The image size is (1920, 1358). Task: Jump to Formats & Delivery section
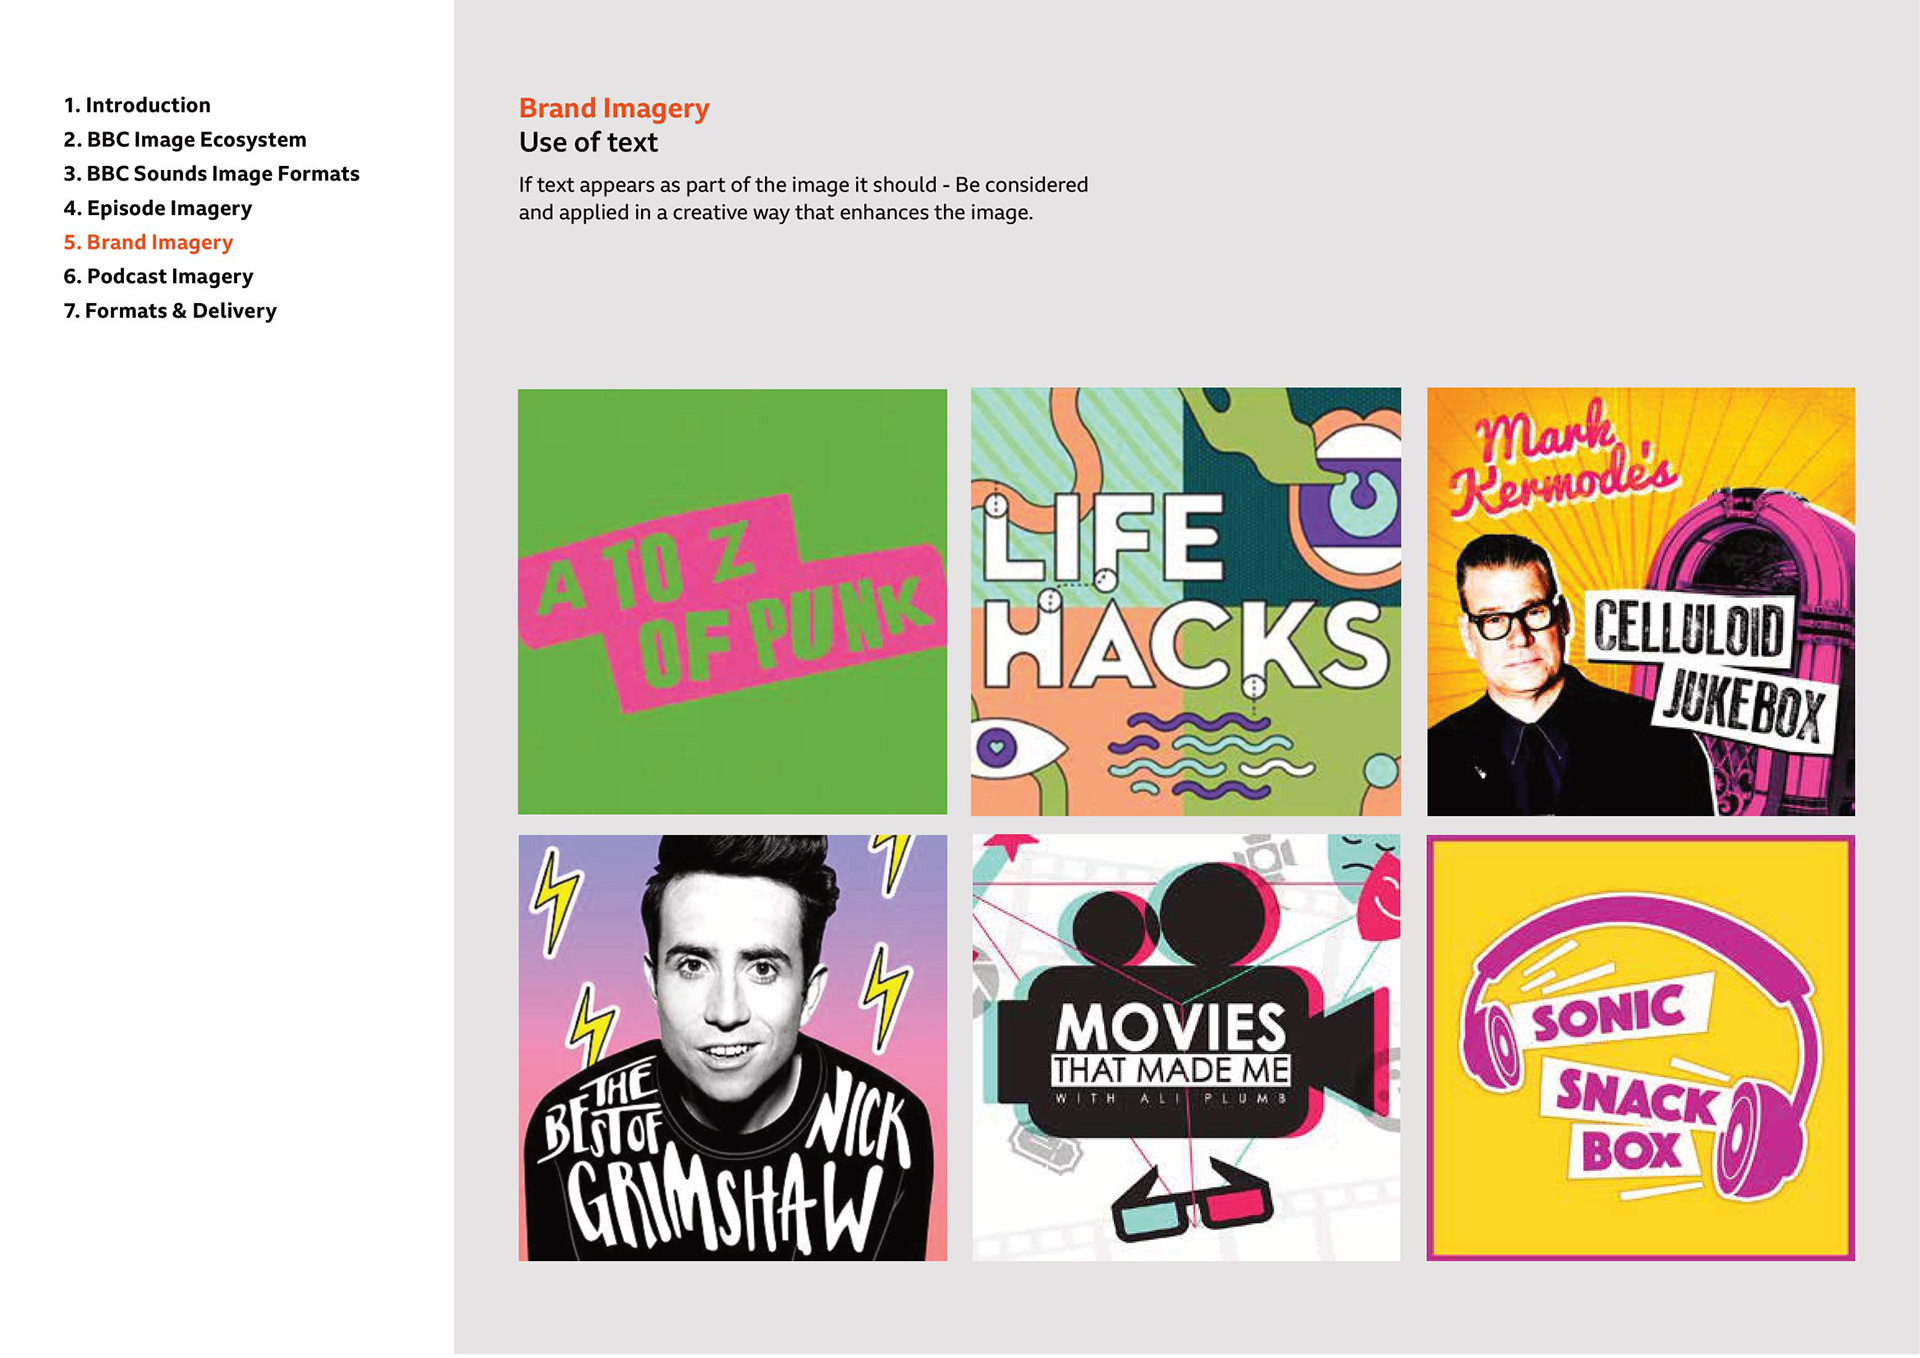(169, 310)
